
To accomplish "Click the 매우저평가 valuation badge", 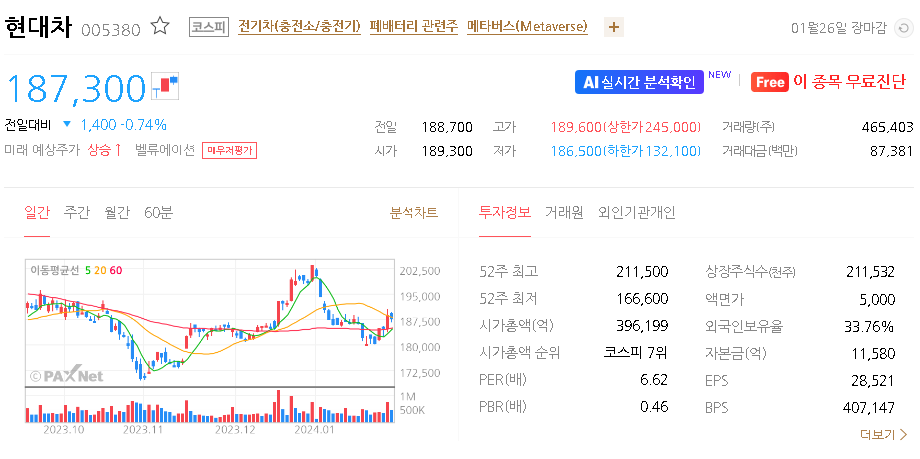I will pyautogui.click(x=229, y=151).
